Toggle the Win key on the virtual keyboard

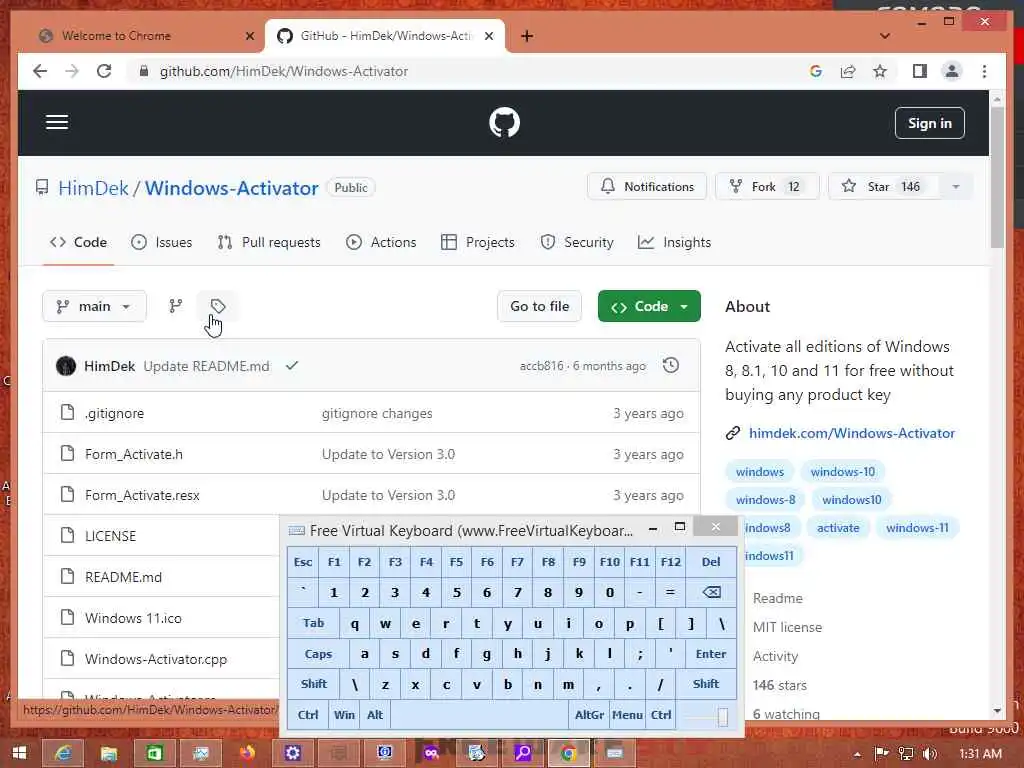[344, 714]
